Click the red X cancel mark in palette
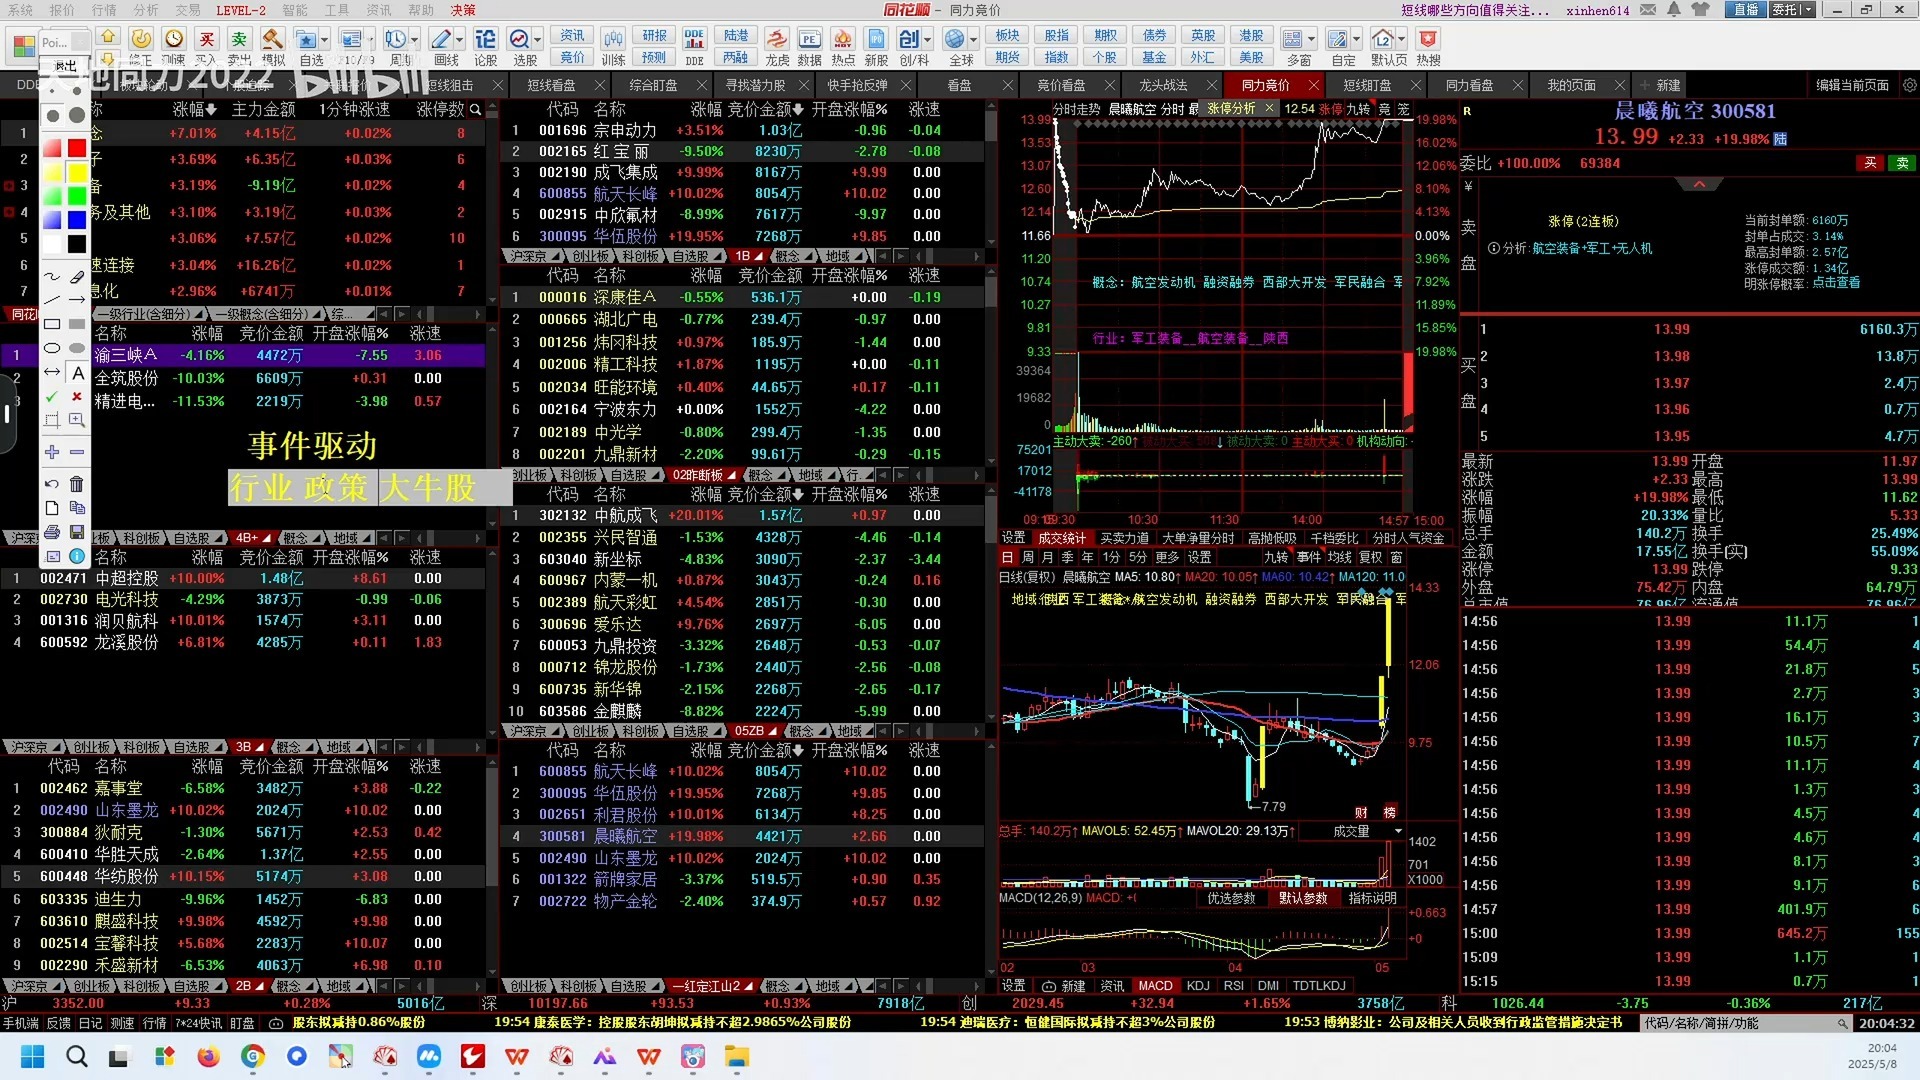 [x=77, y=397]
